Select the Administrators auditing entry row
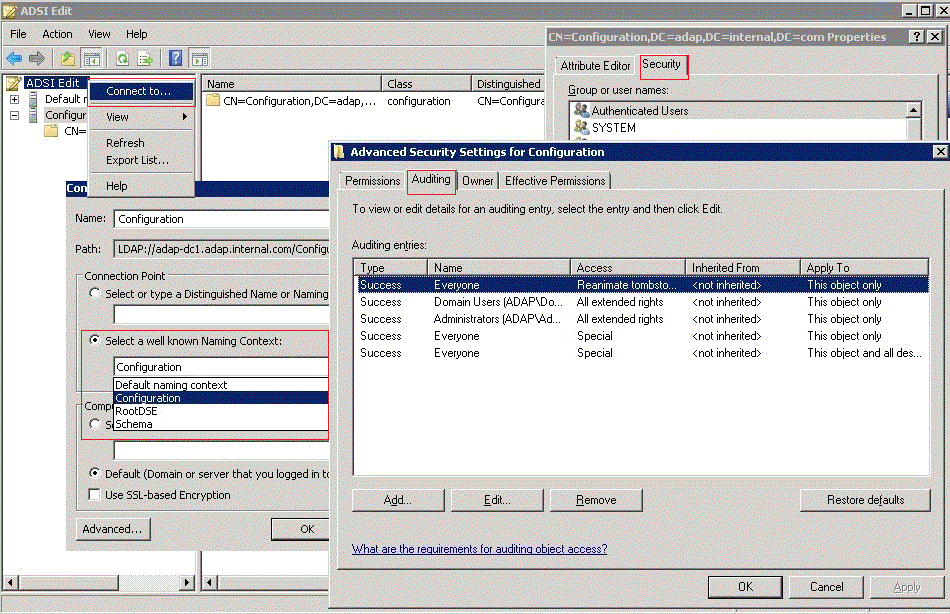Viewport: 950px width, 614px height. 643,319
